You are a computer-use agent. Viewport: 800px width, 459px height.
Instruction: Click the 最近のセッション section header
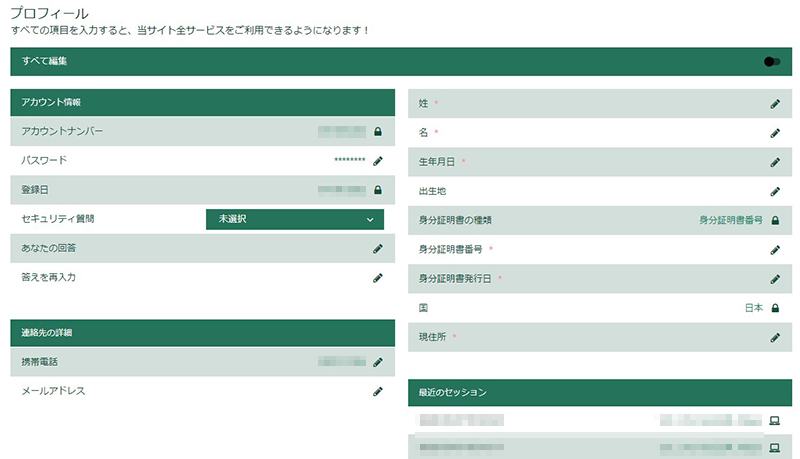[x=600, y=393]
